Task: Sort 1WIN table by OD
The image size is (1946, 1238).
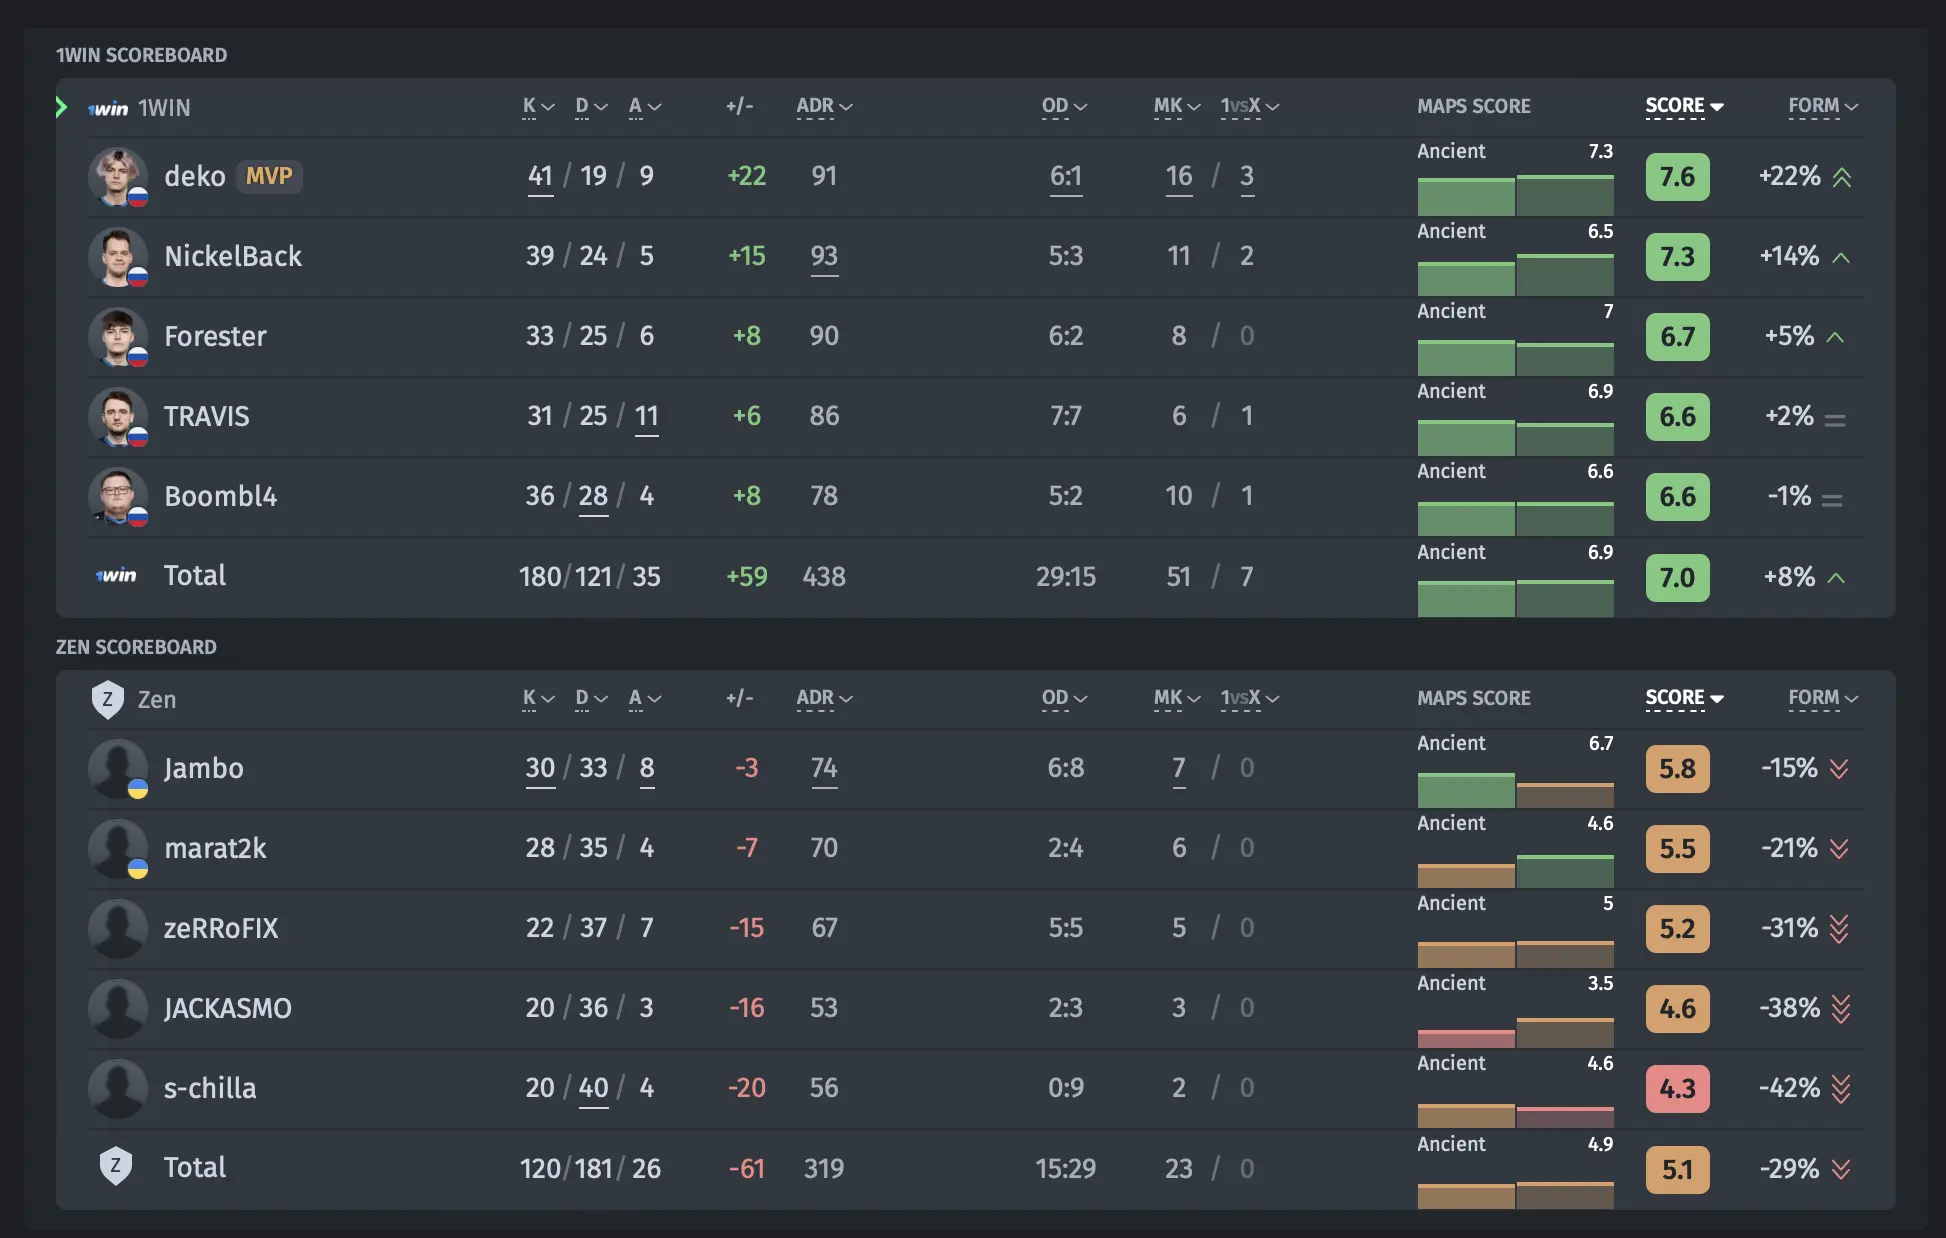Action: 1064,106
